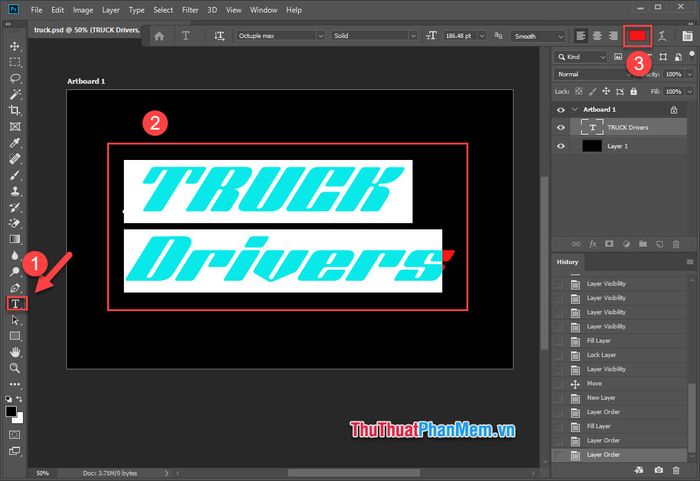Toggle Artboard 1 visibility eye

click(561, 109)
